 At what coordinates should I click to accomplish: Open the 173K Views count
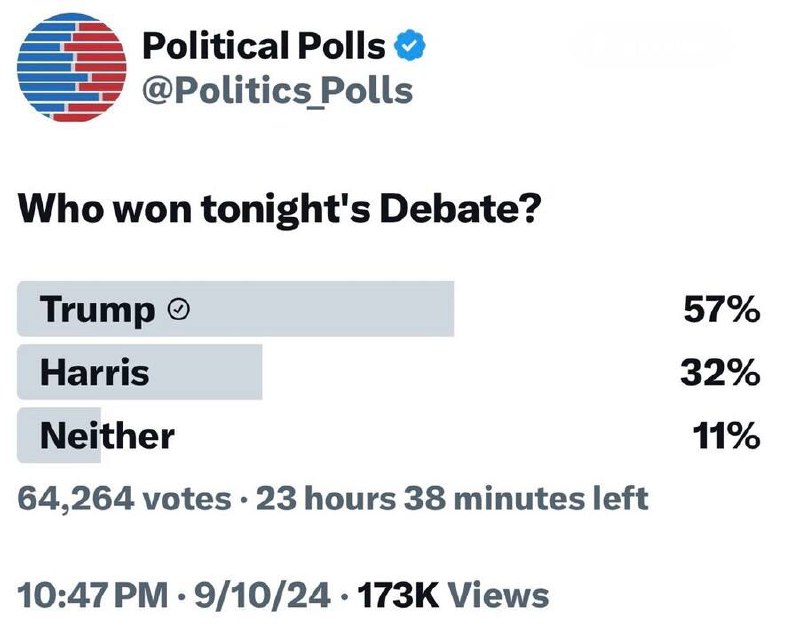(x=453, y=595)
